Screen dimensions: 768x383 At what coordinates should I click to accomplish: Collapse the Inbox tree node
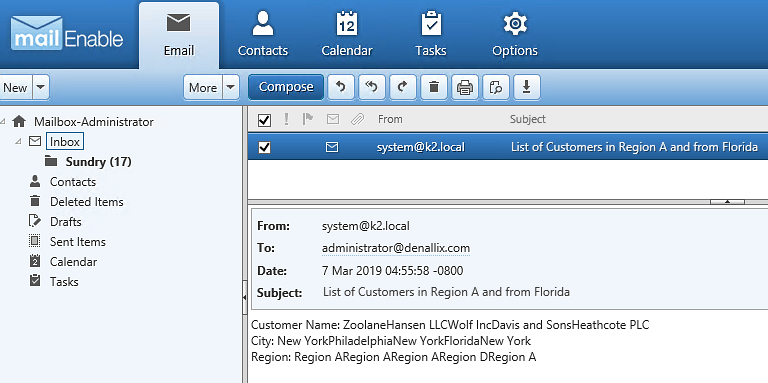(18, 142)
